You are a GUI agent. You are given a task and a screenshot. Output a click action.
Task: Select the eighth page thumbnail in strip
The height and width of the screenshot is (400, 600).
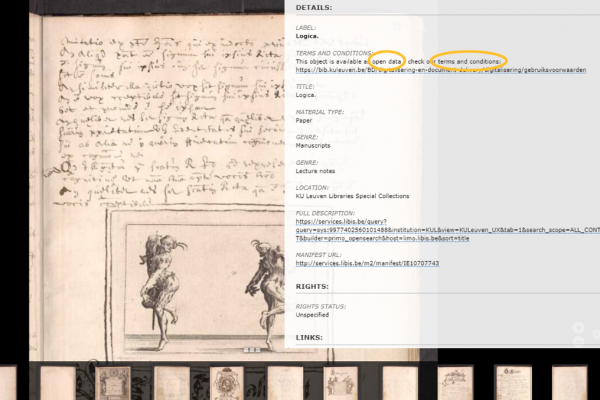399,382
